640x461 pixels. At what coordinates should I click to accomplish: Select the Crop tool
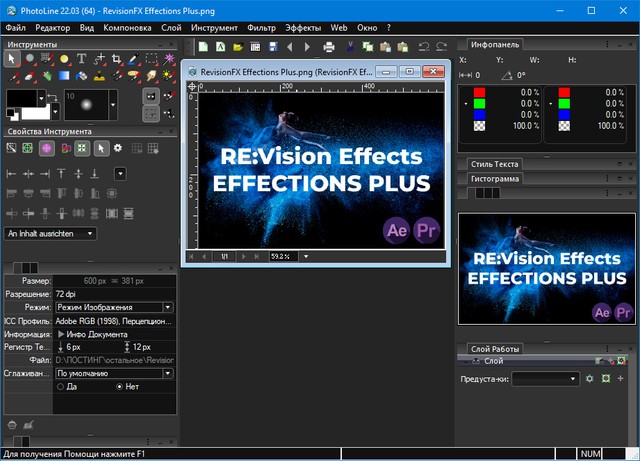click(x=116, y=59)
